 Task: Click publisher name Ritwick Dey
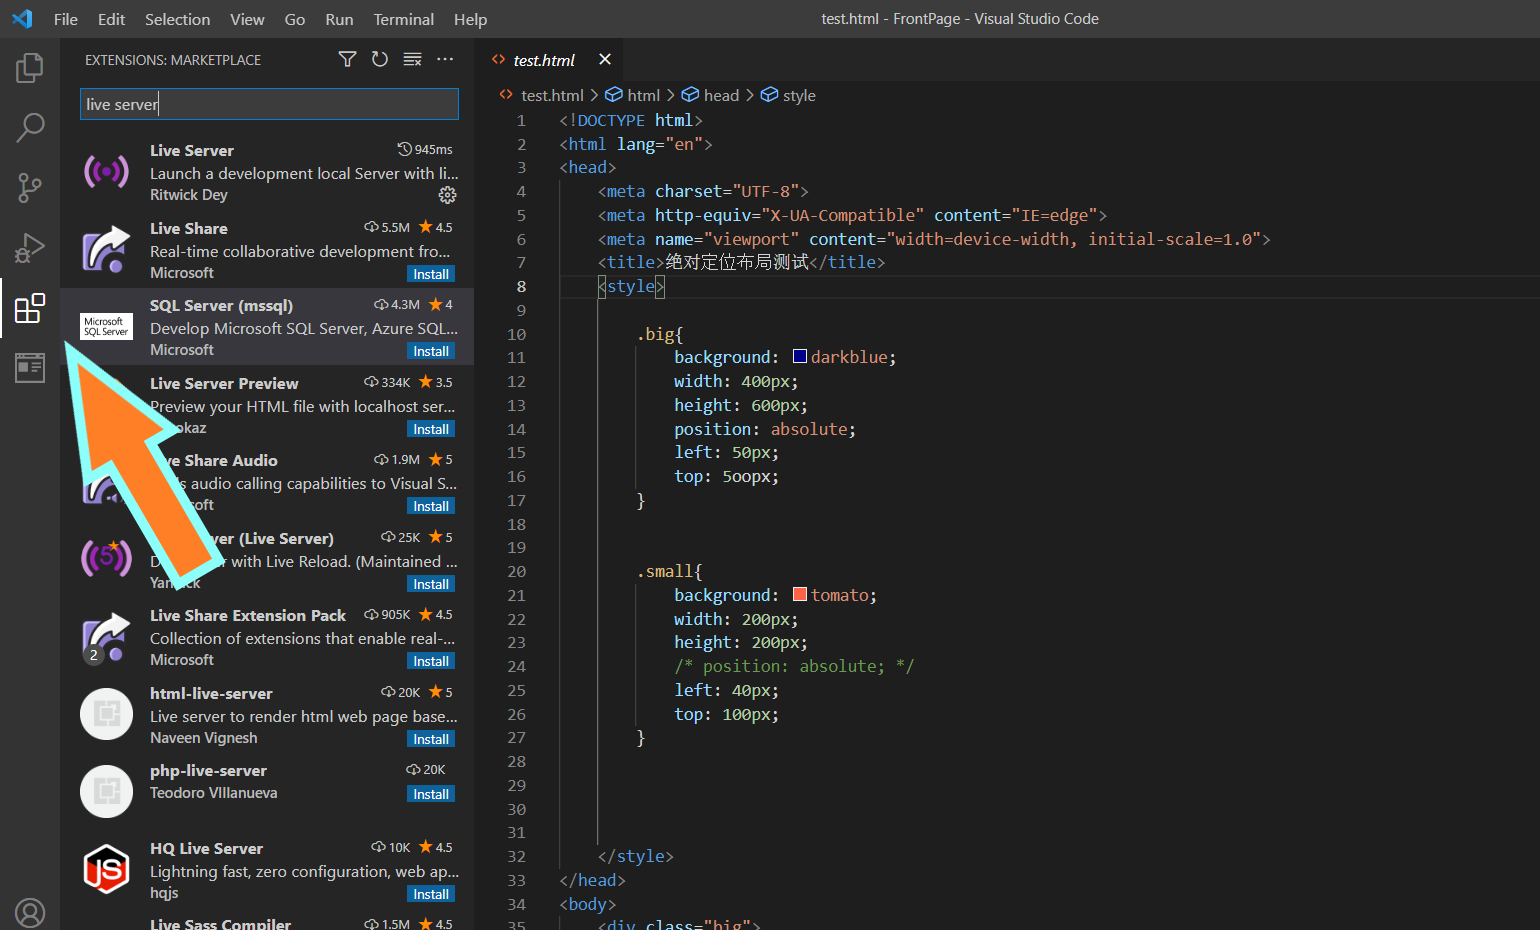[x=189, y=195]
